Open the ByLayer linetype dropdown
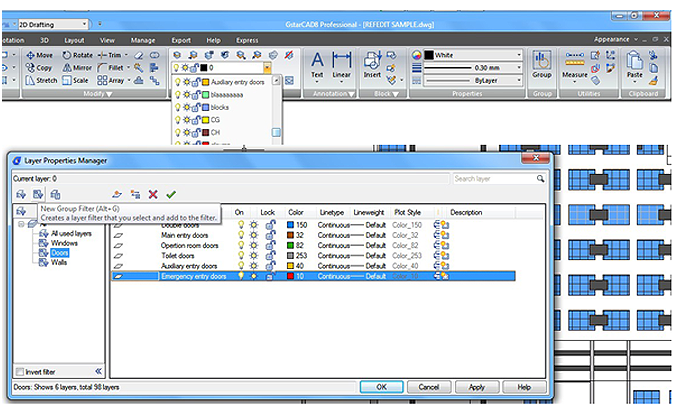 (x=518, y=80)
